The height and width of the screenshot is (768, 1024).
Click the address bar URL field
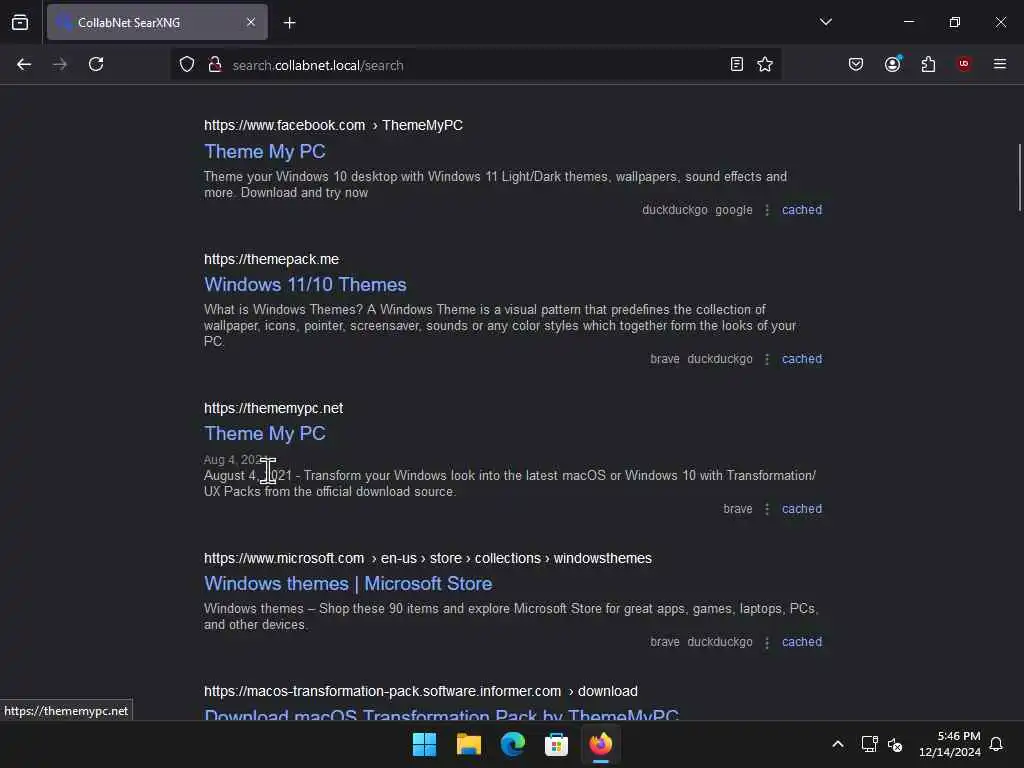[x=477, y=65]
